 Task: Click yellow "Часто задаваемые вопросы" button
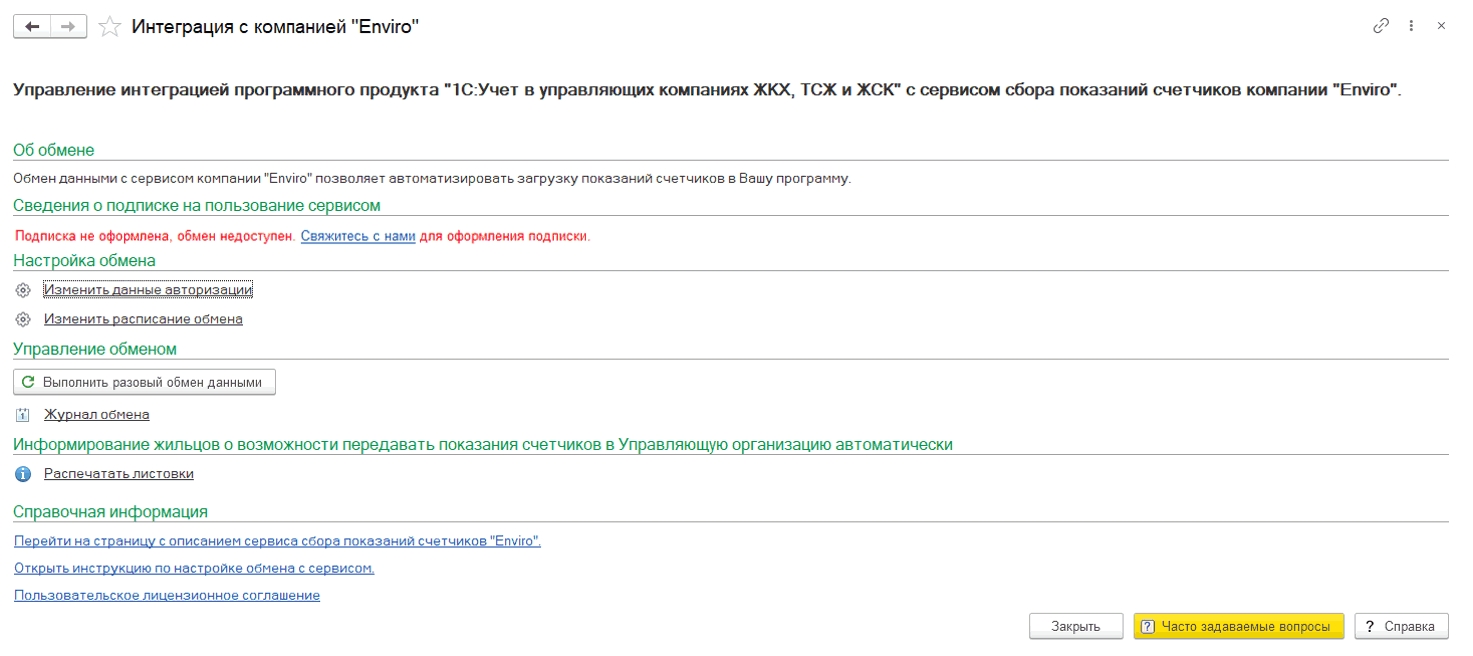[1239, 626]
